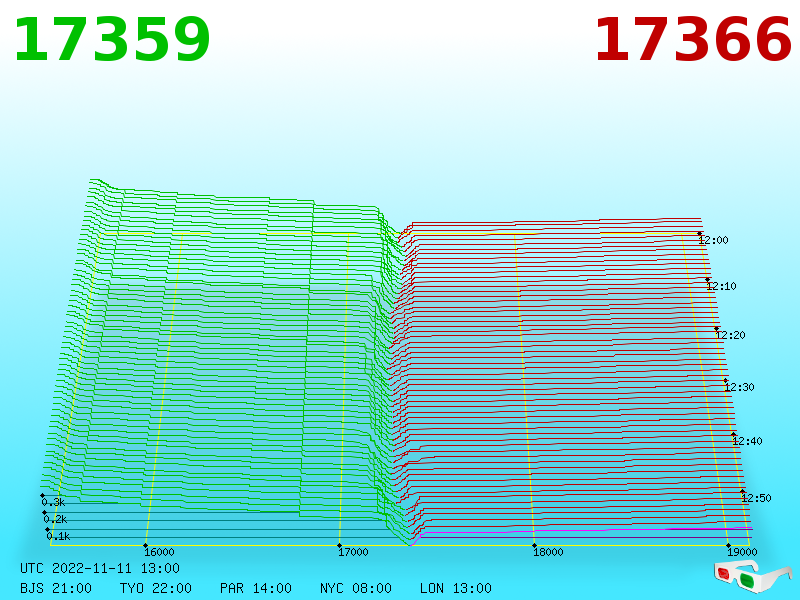Screen dimensions: 800x600
Task: Click the PAR 14:00 clock text
Action: tap(256, 588)
